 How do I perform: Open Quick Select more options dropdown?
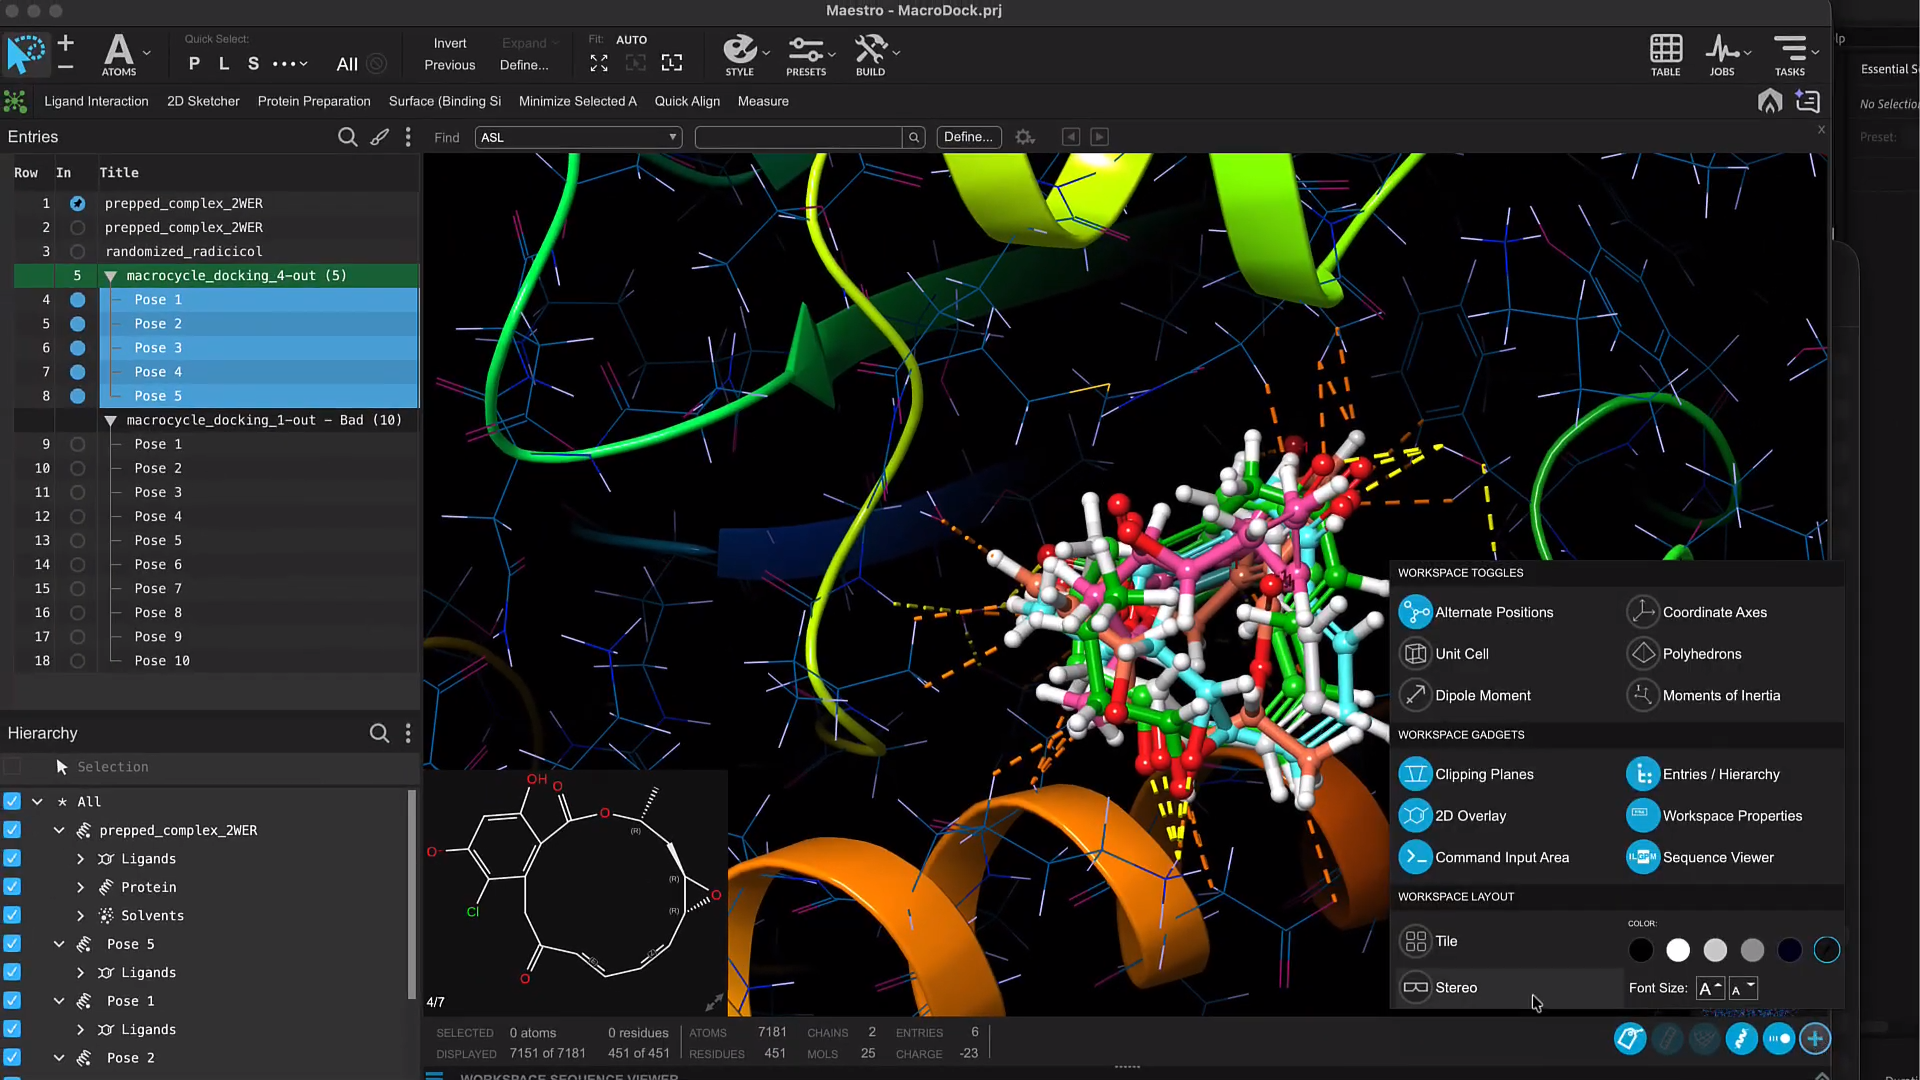[290, 64]
